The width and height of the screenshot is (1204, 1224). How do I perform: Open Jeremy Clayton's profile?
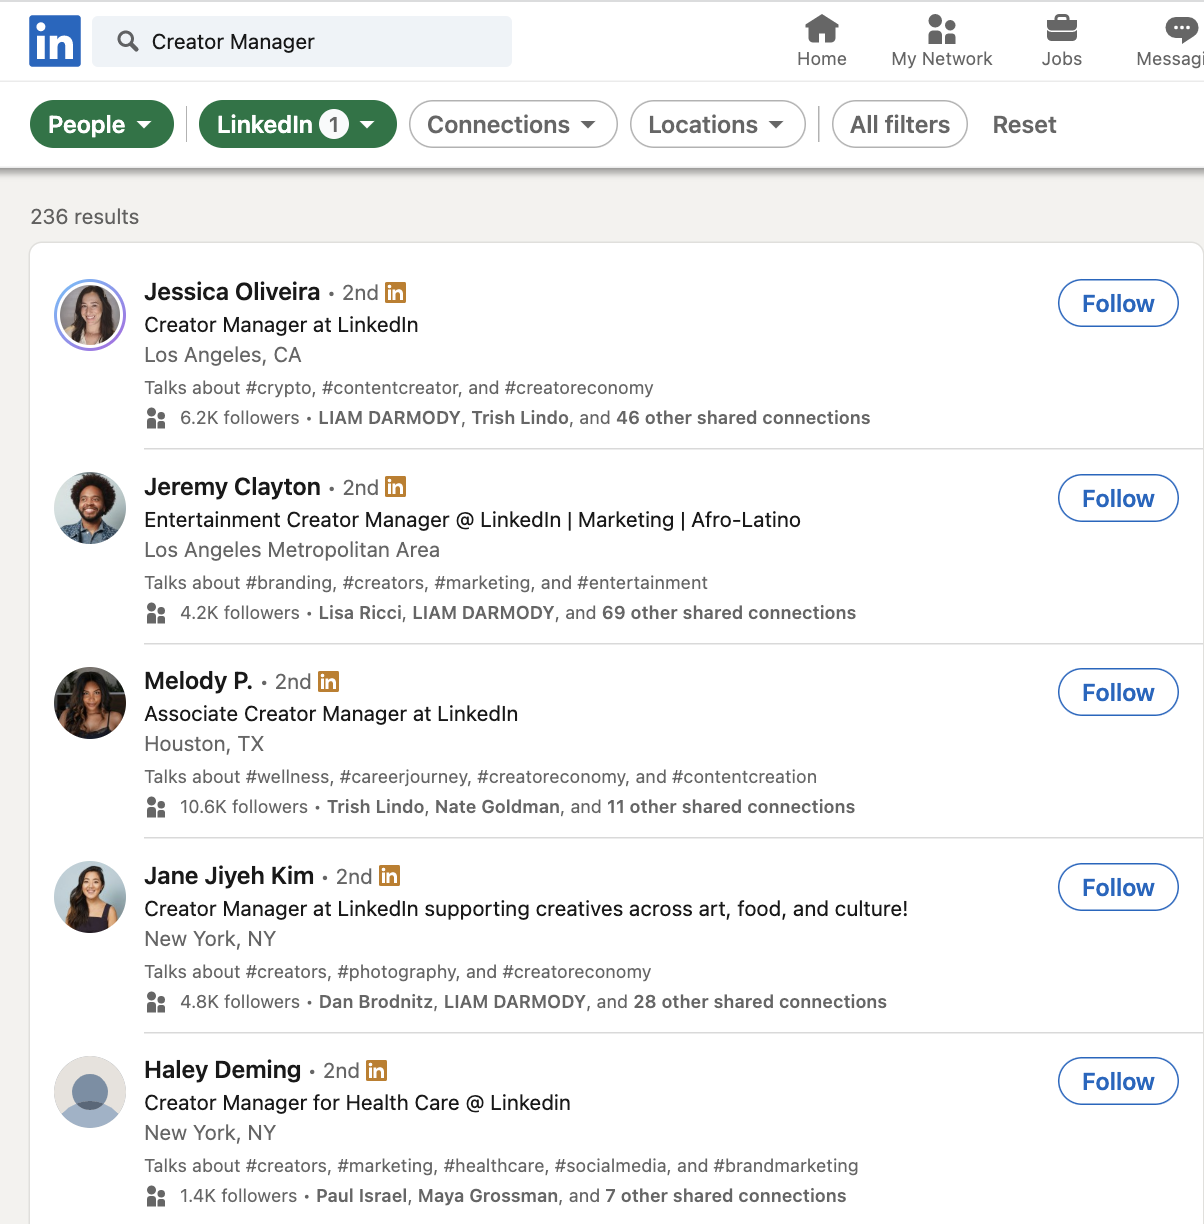pyautogui.click(x=232, y=486)
